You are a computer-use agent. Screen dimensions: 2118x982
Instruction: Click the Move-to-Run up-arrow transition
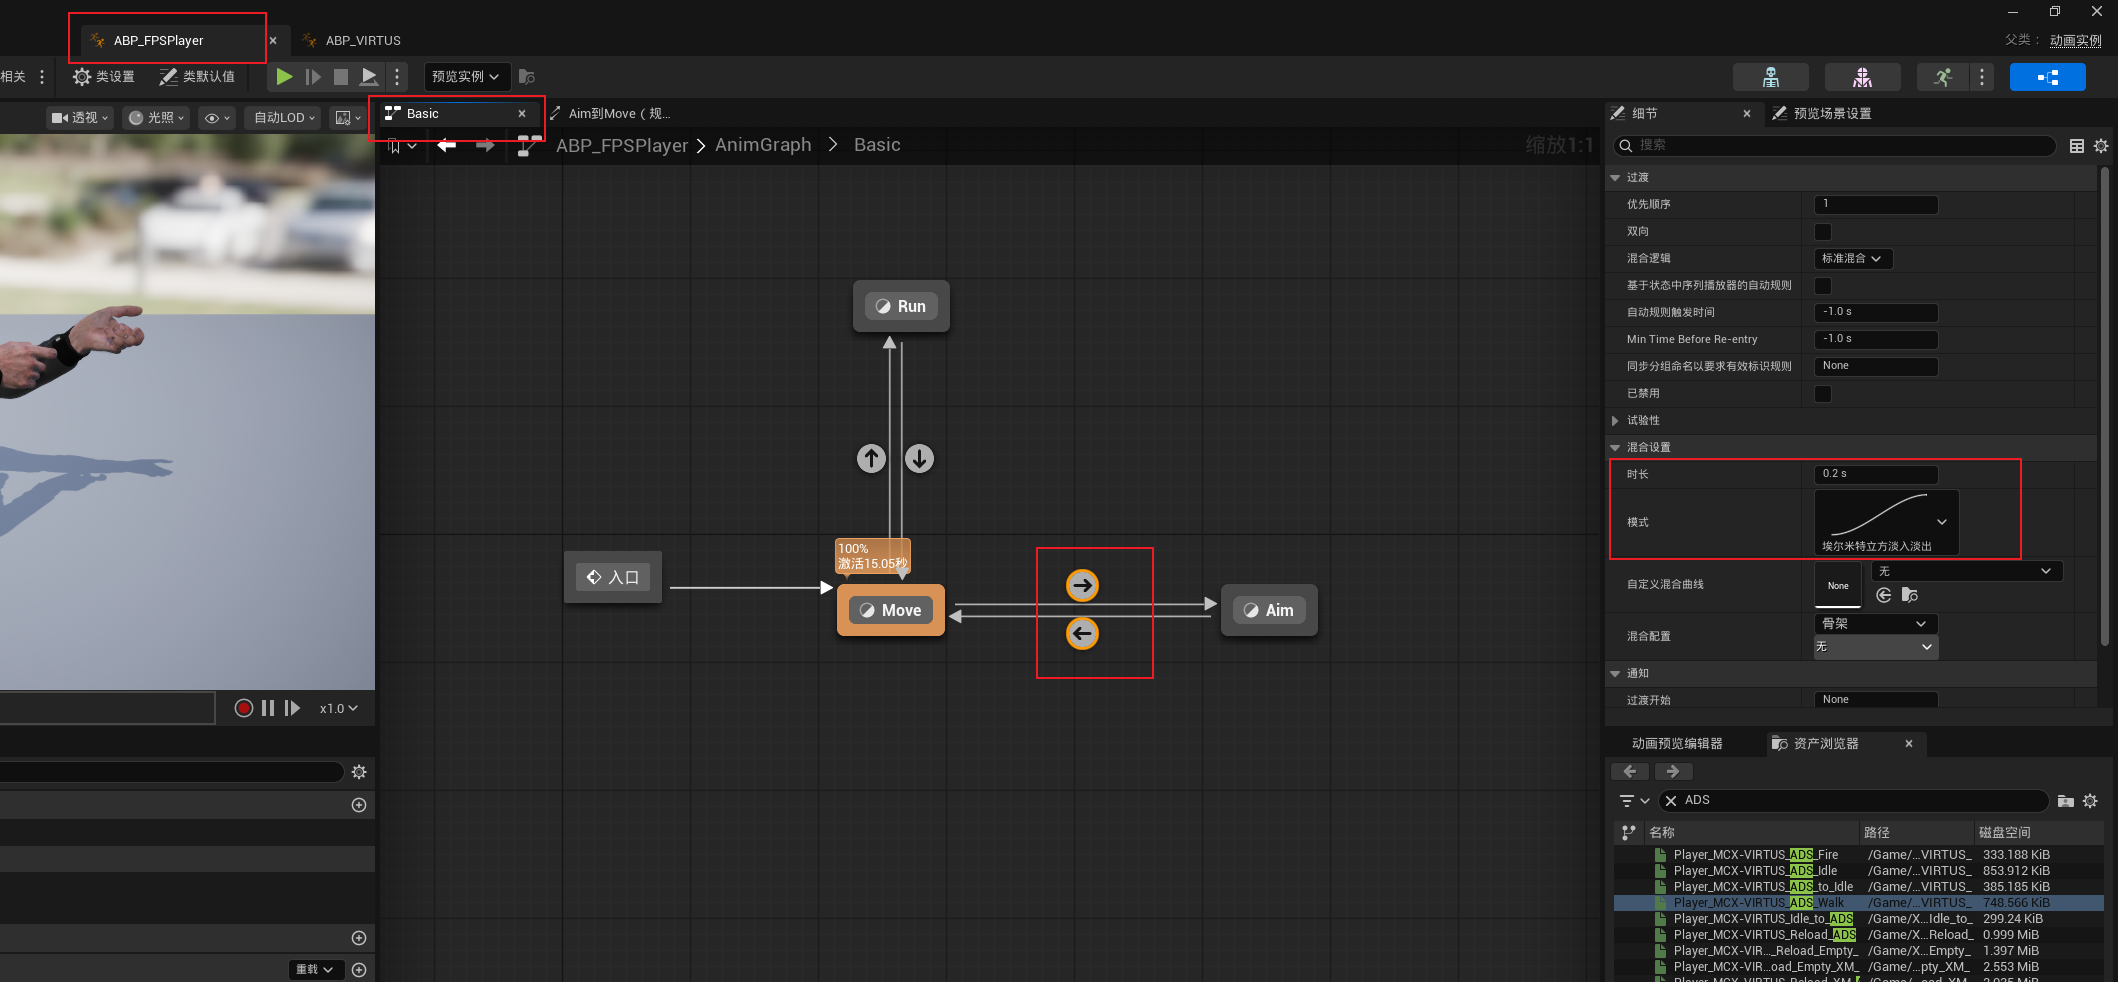(871, 458)
